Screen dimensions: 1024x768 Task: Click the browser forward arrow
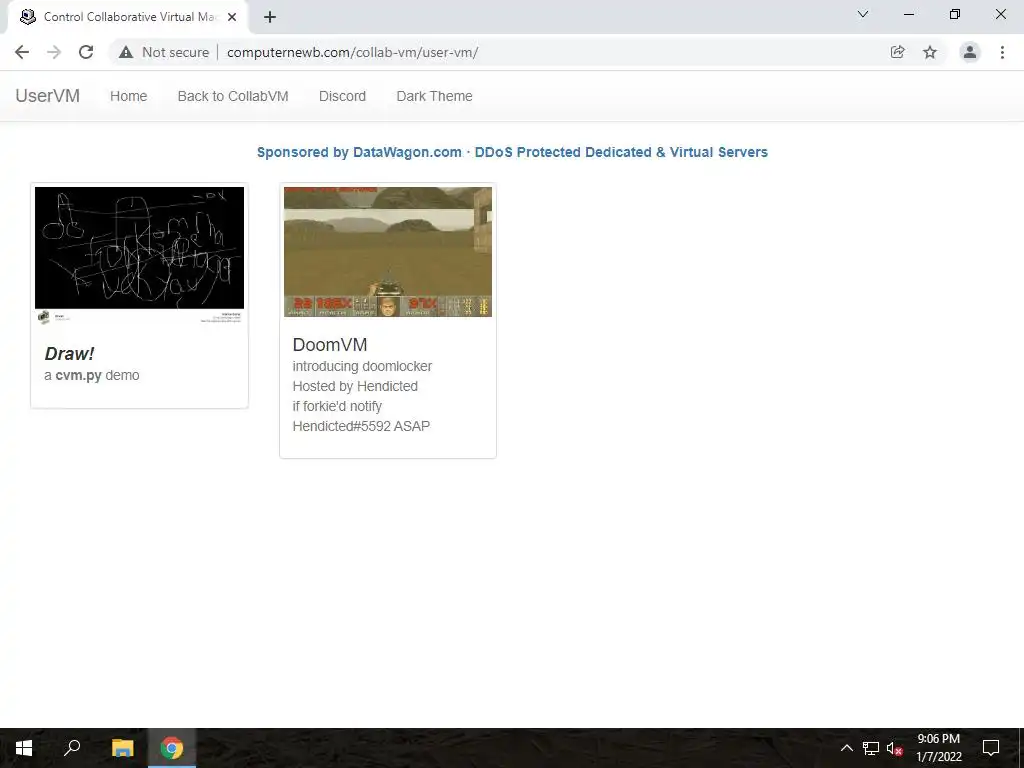54,52
